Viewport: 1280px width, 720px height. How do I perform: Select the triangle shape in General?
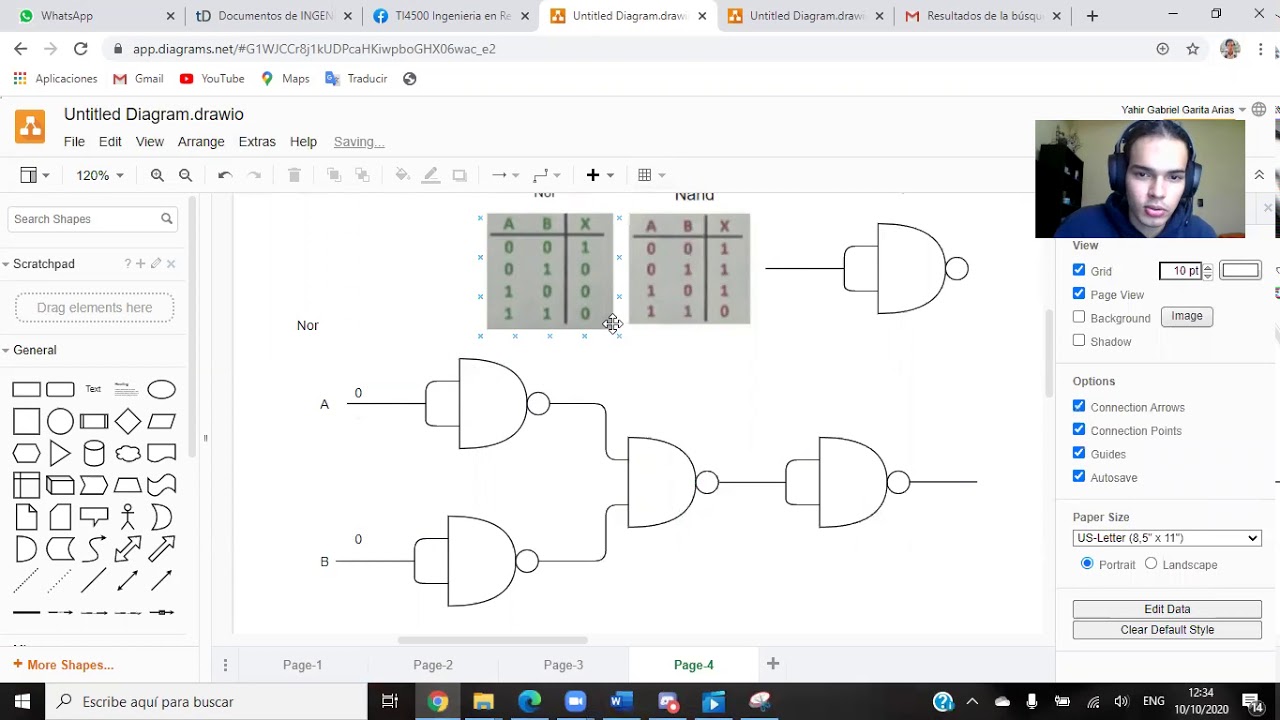tap(60, 454)
